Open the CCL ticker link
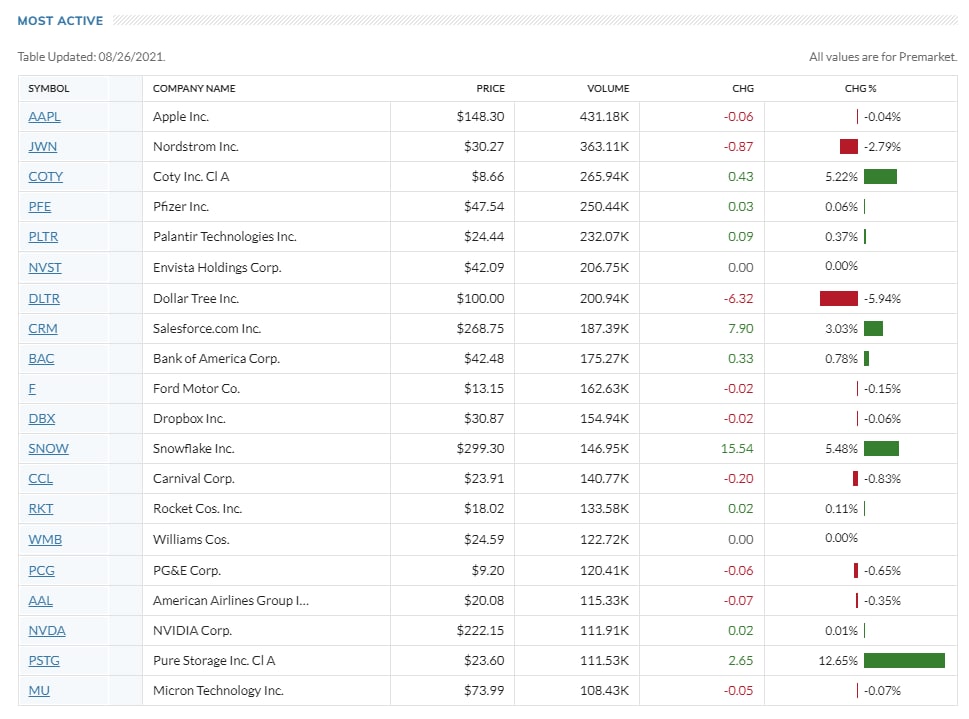The width and height of the screenshot is (969, 719). [x=41, y=479]
